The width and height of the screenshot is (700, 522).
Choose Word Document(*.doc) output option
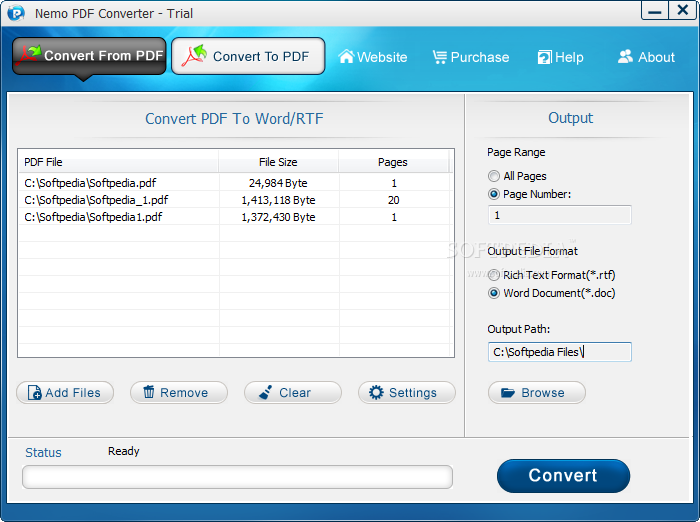[494, 293]
